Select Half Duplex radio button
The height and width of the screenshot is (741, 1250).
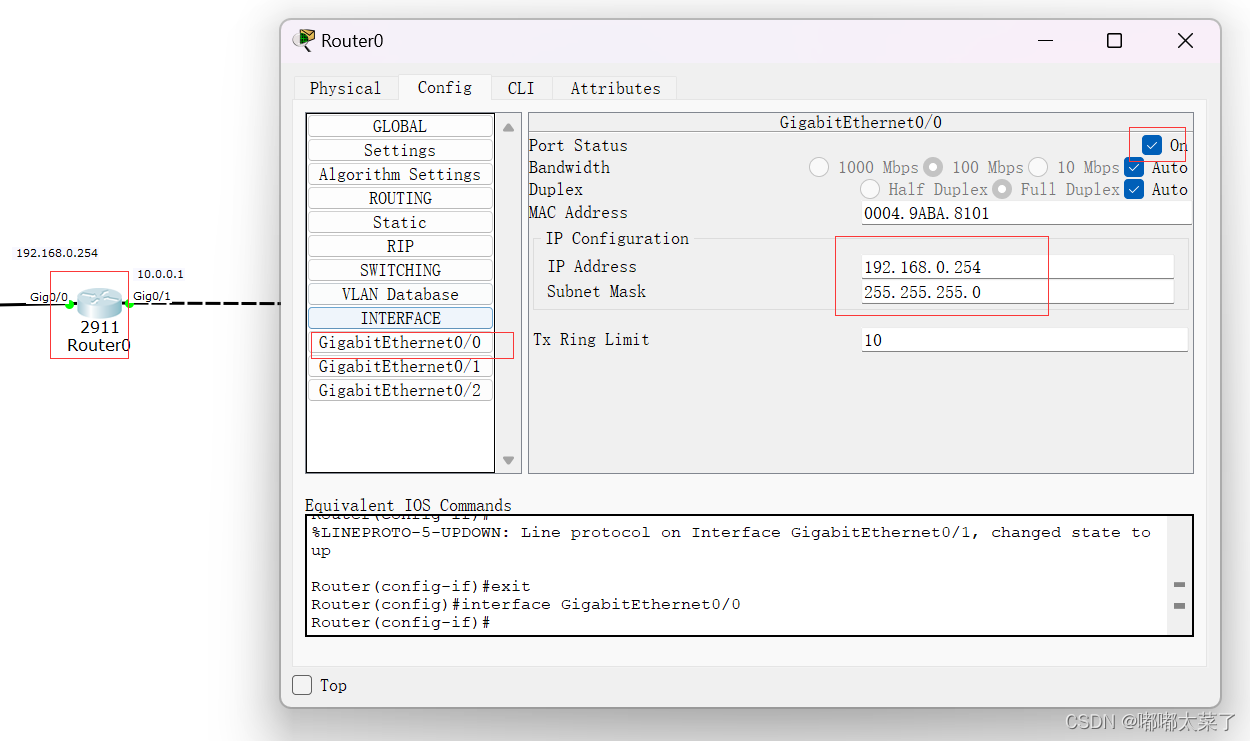870,189
